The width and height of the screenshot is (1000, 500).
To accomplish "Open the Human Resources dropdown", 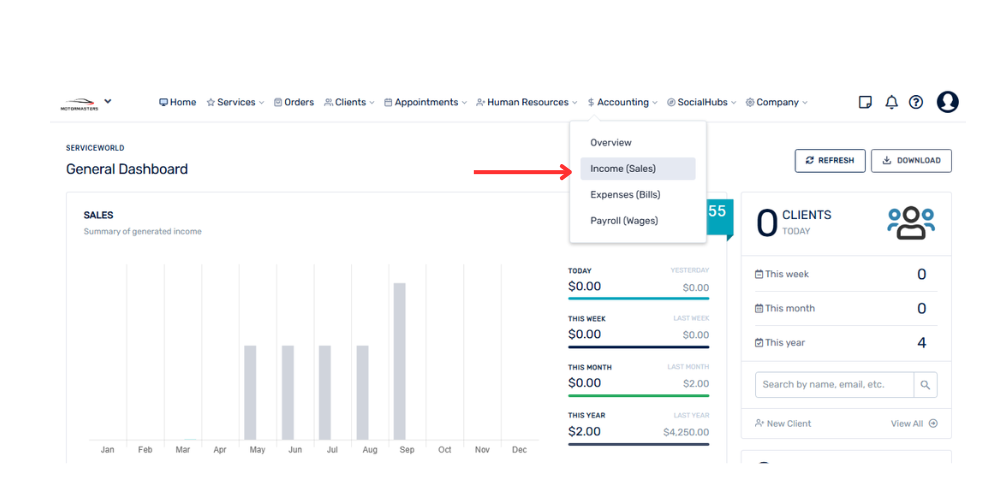I will 527,102.
